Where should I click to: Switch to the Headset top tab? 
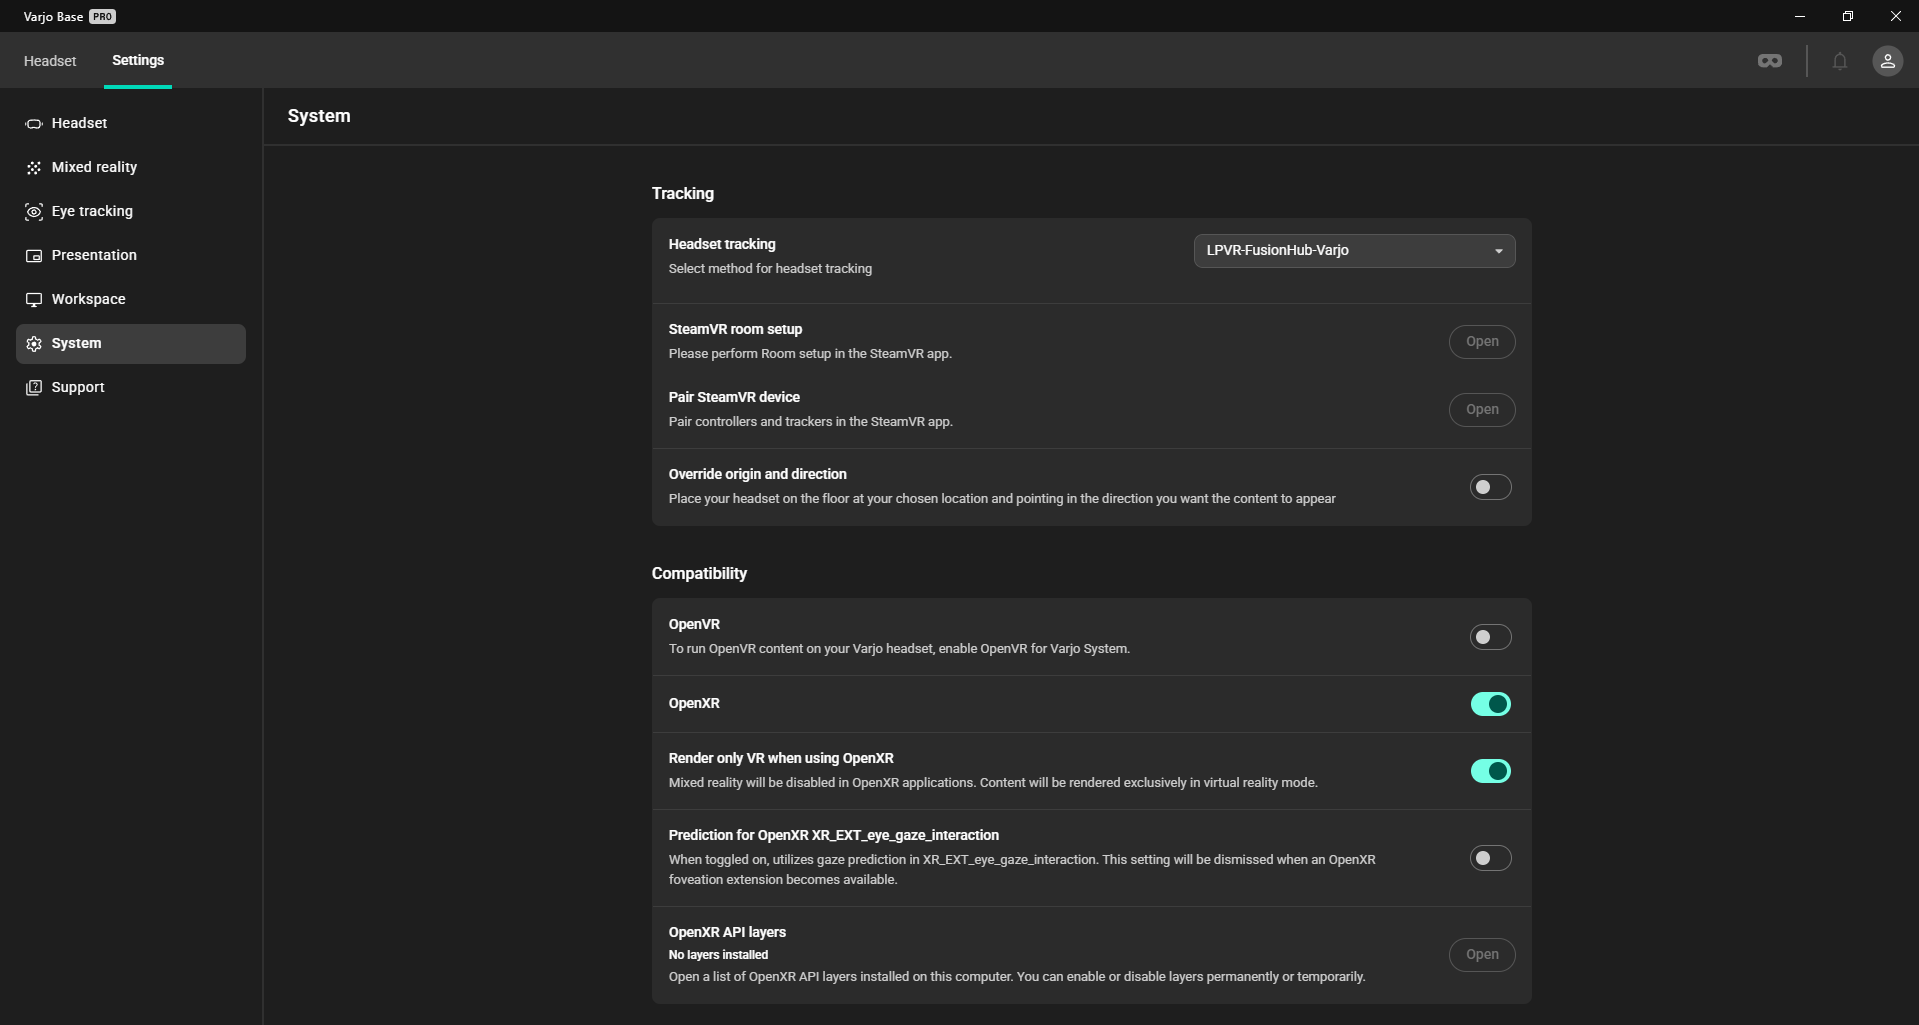[x=50, y=61]
